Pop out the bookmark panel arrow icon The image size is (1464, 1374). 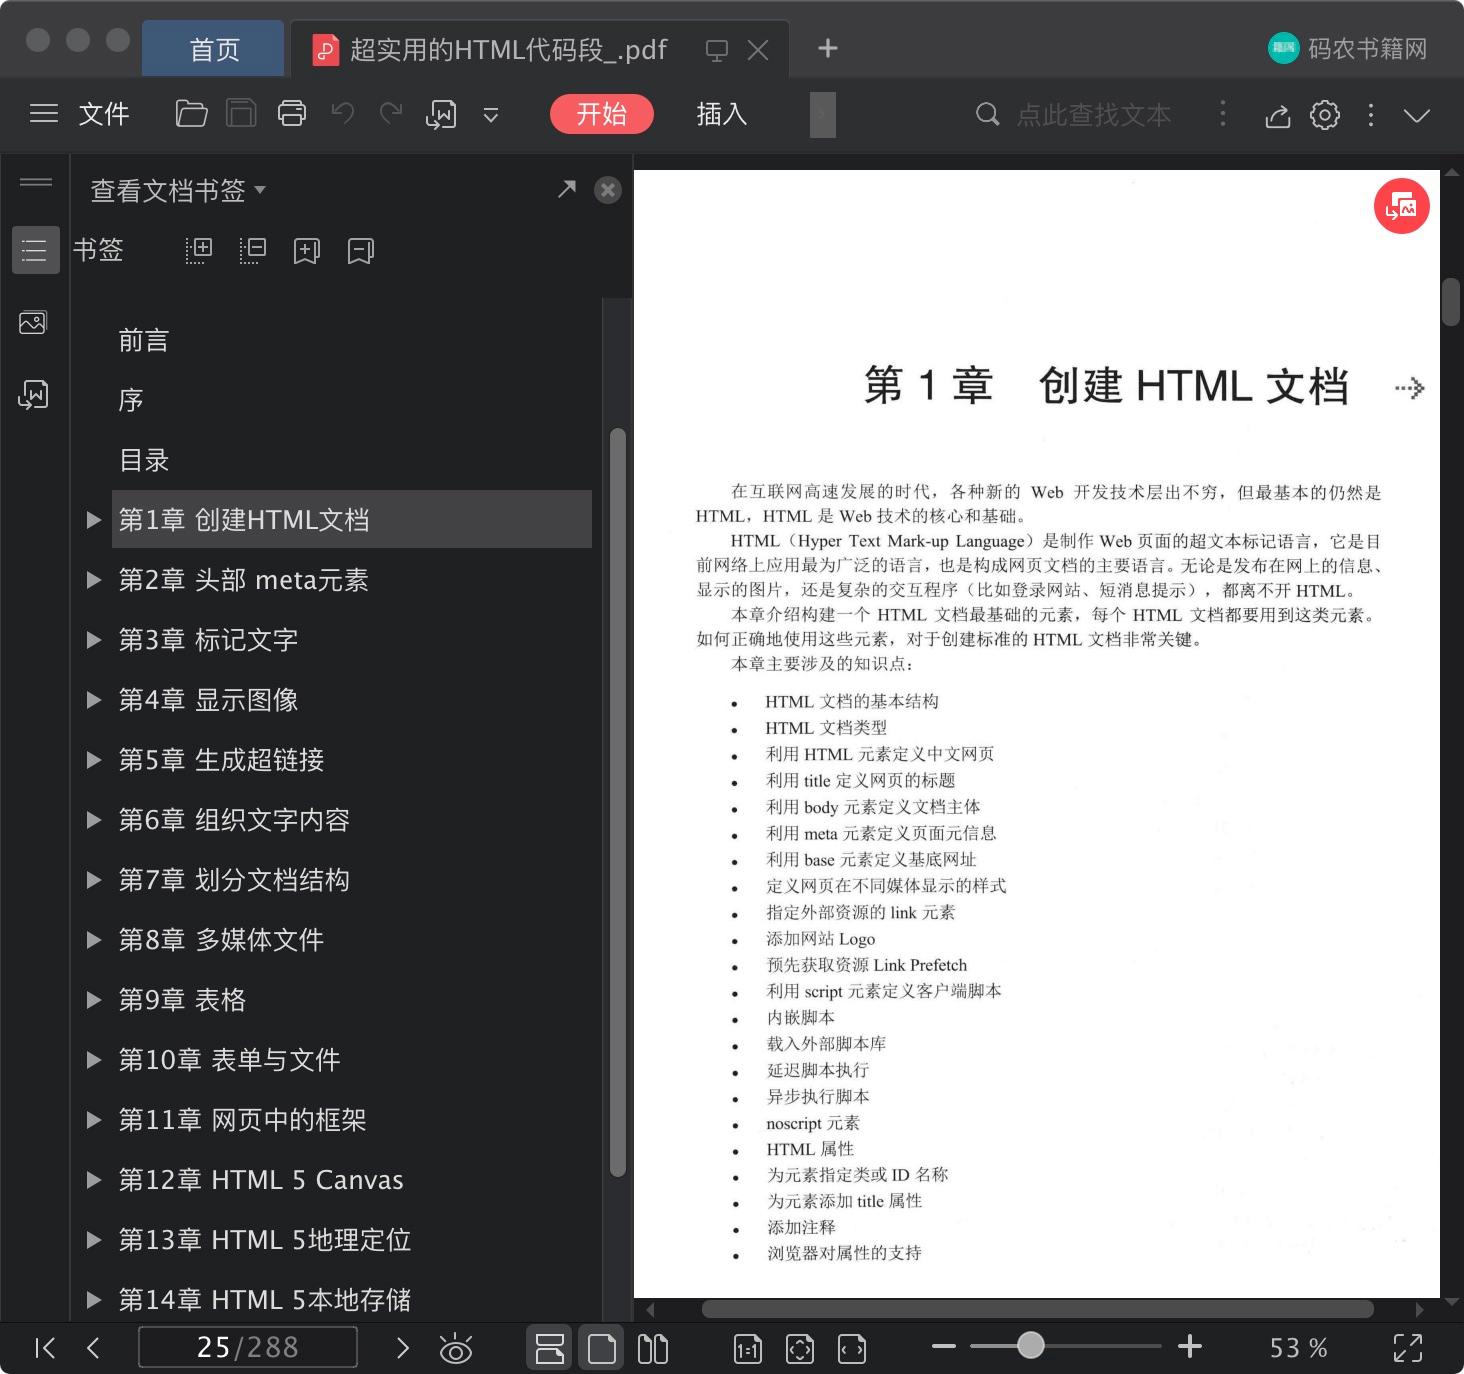click(x=567, y=189)
